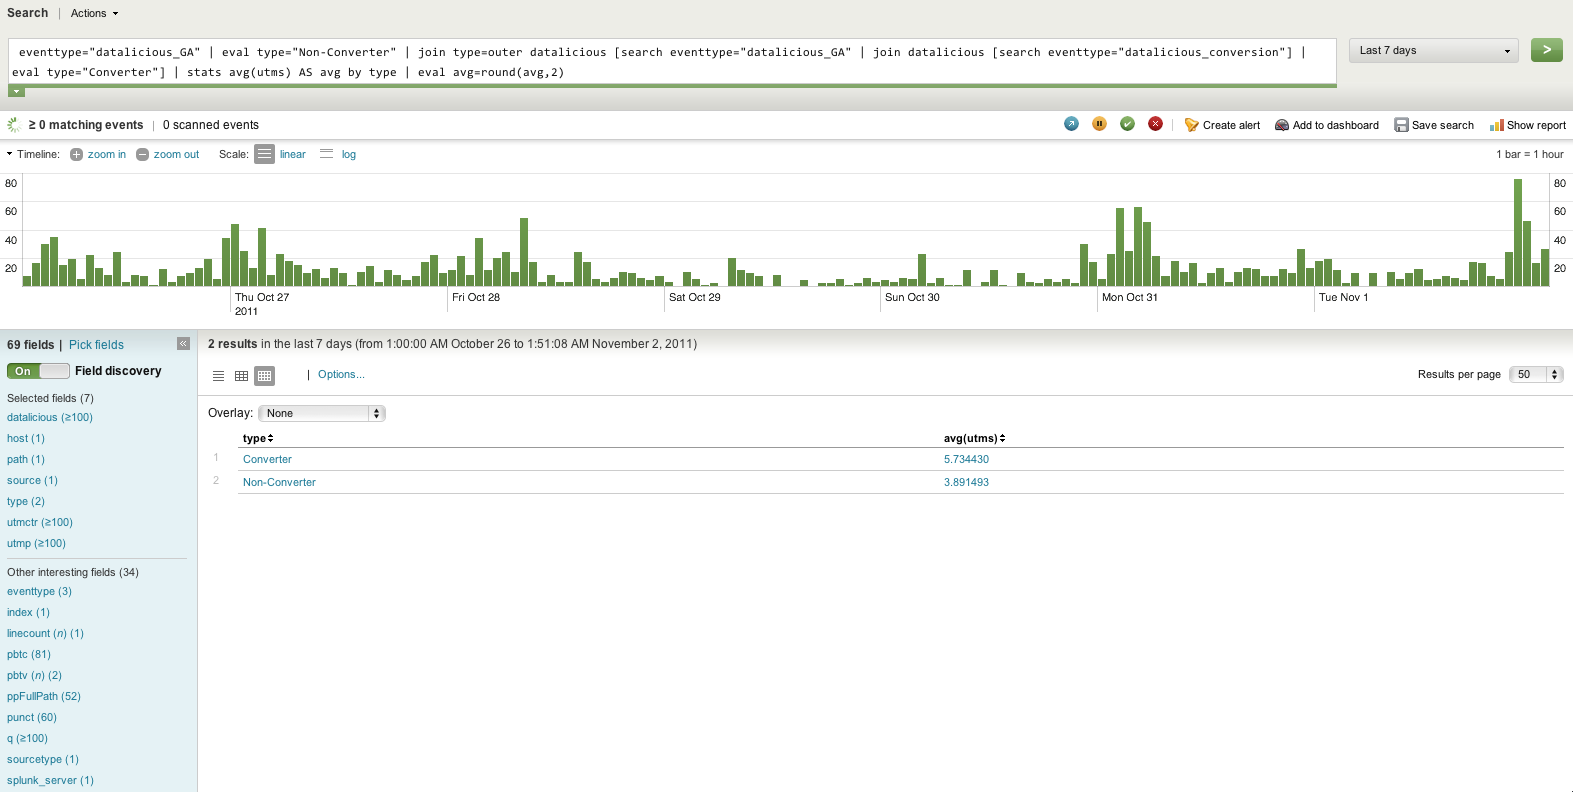Expand the search bar resize handle arrow
Image resolution: width=1573 pixels, height=792 pixels.
coord(16,92)
